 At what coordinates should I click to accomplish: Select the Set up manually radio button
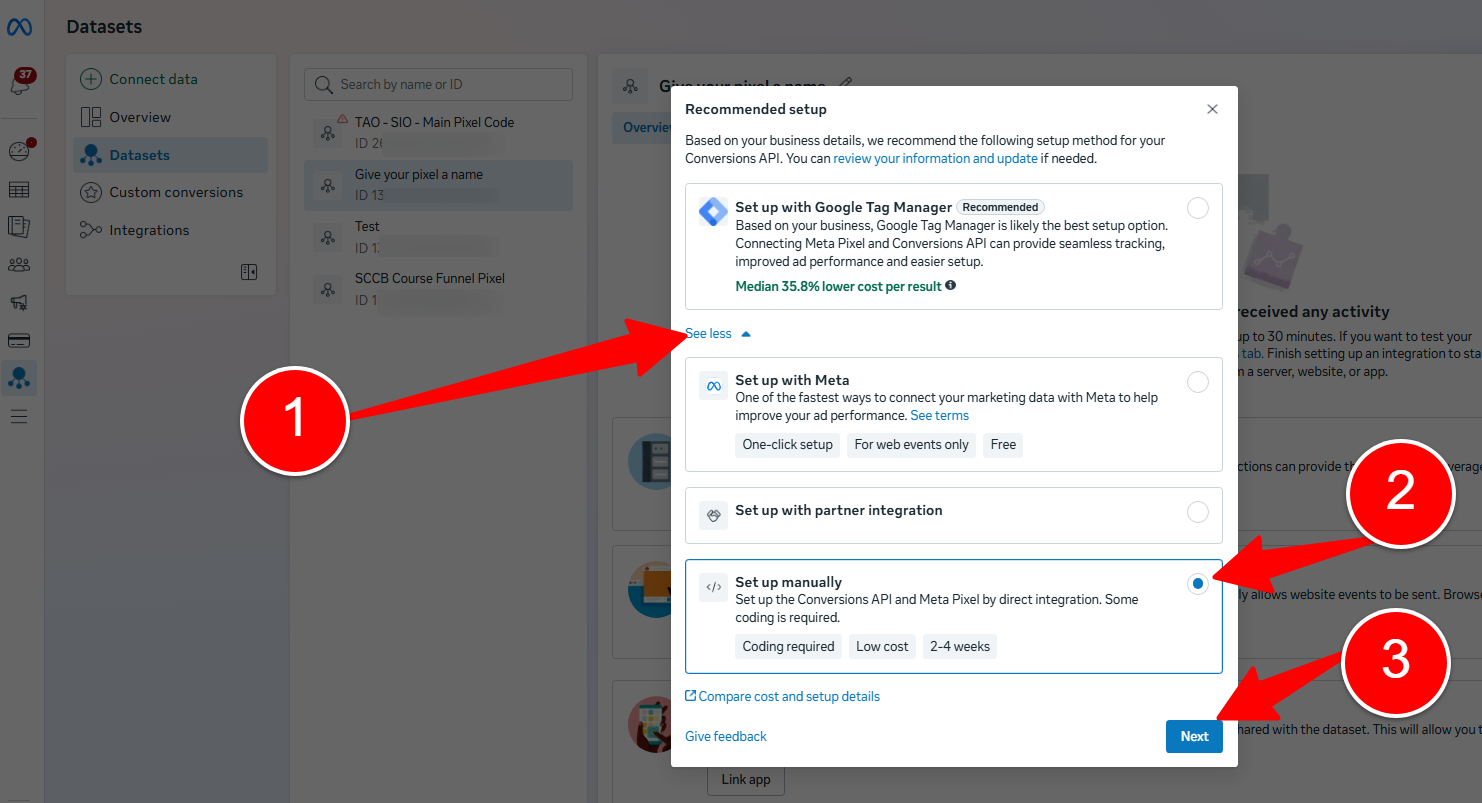(1197, 584)
